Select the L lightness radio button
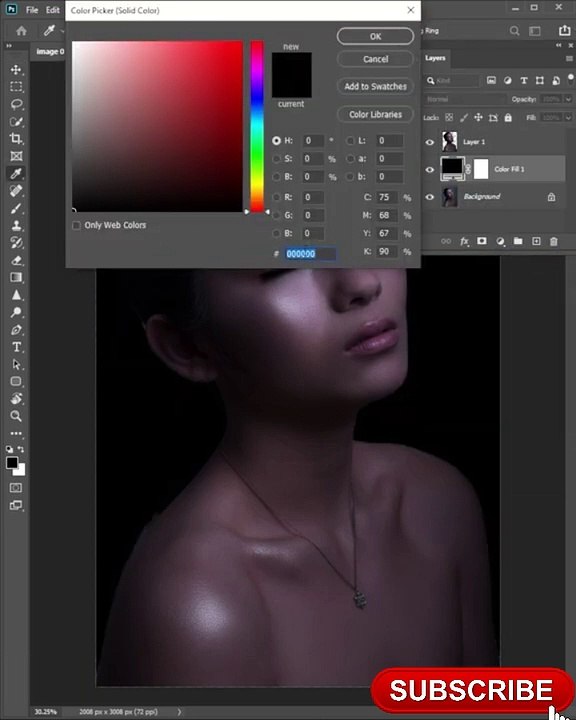 tap(350, 141)
